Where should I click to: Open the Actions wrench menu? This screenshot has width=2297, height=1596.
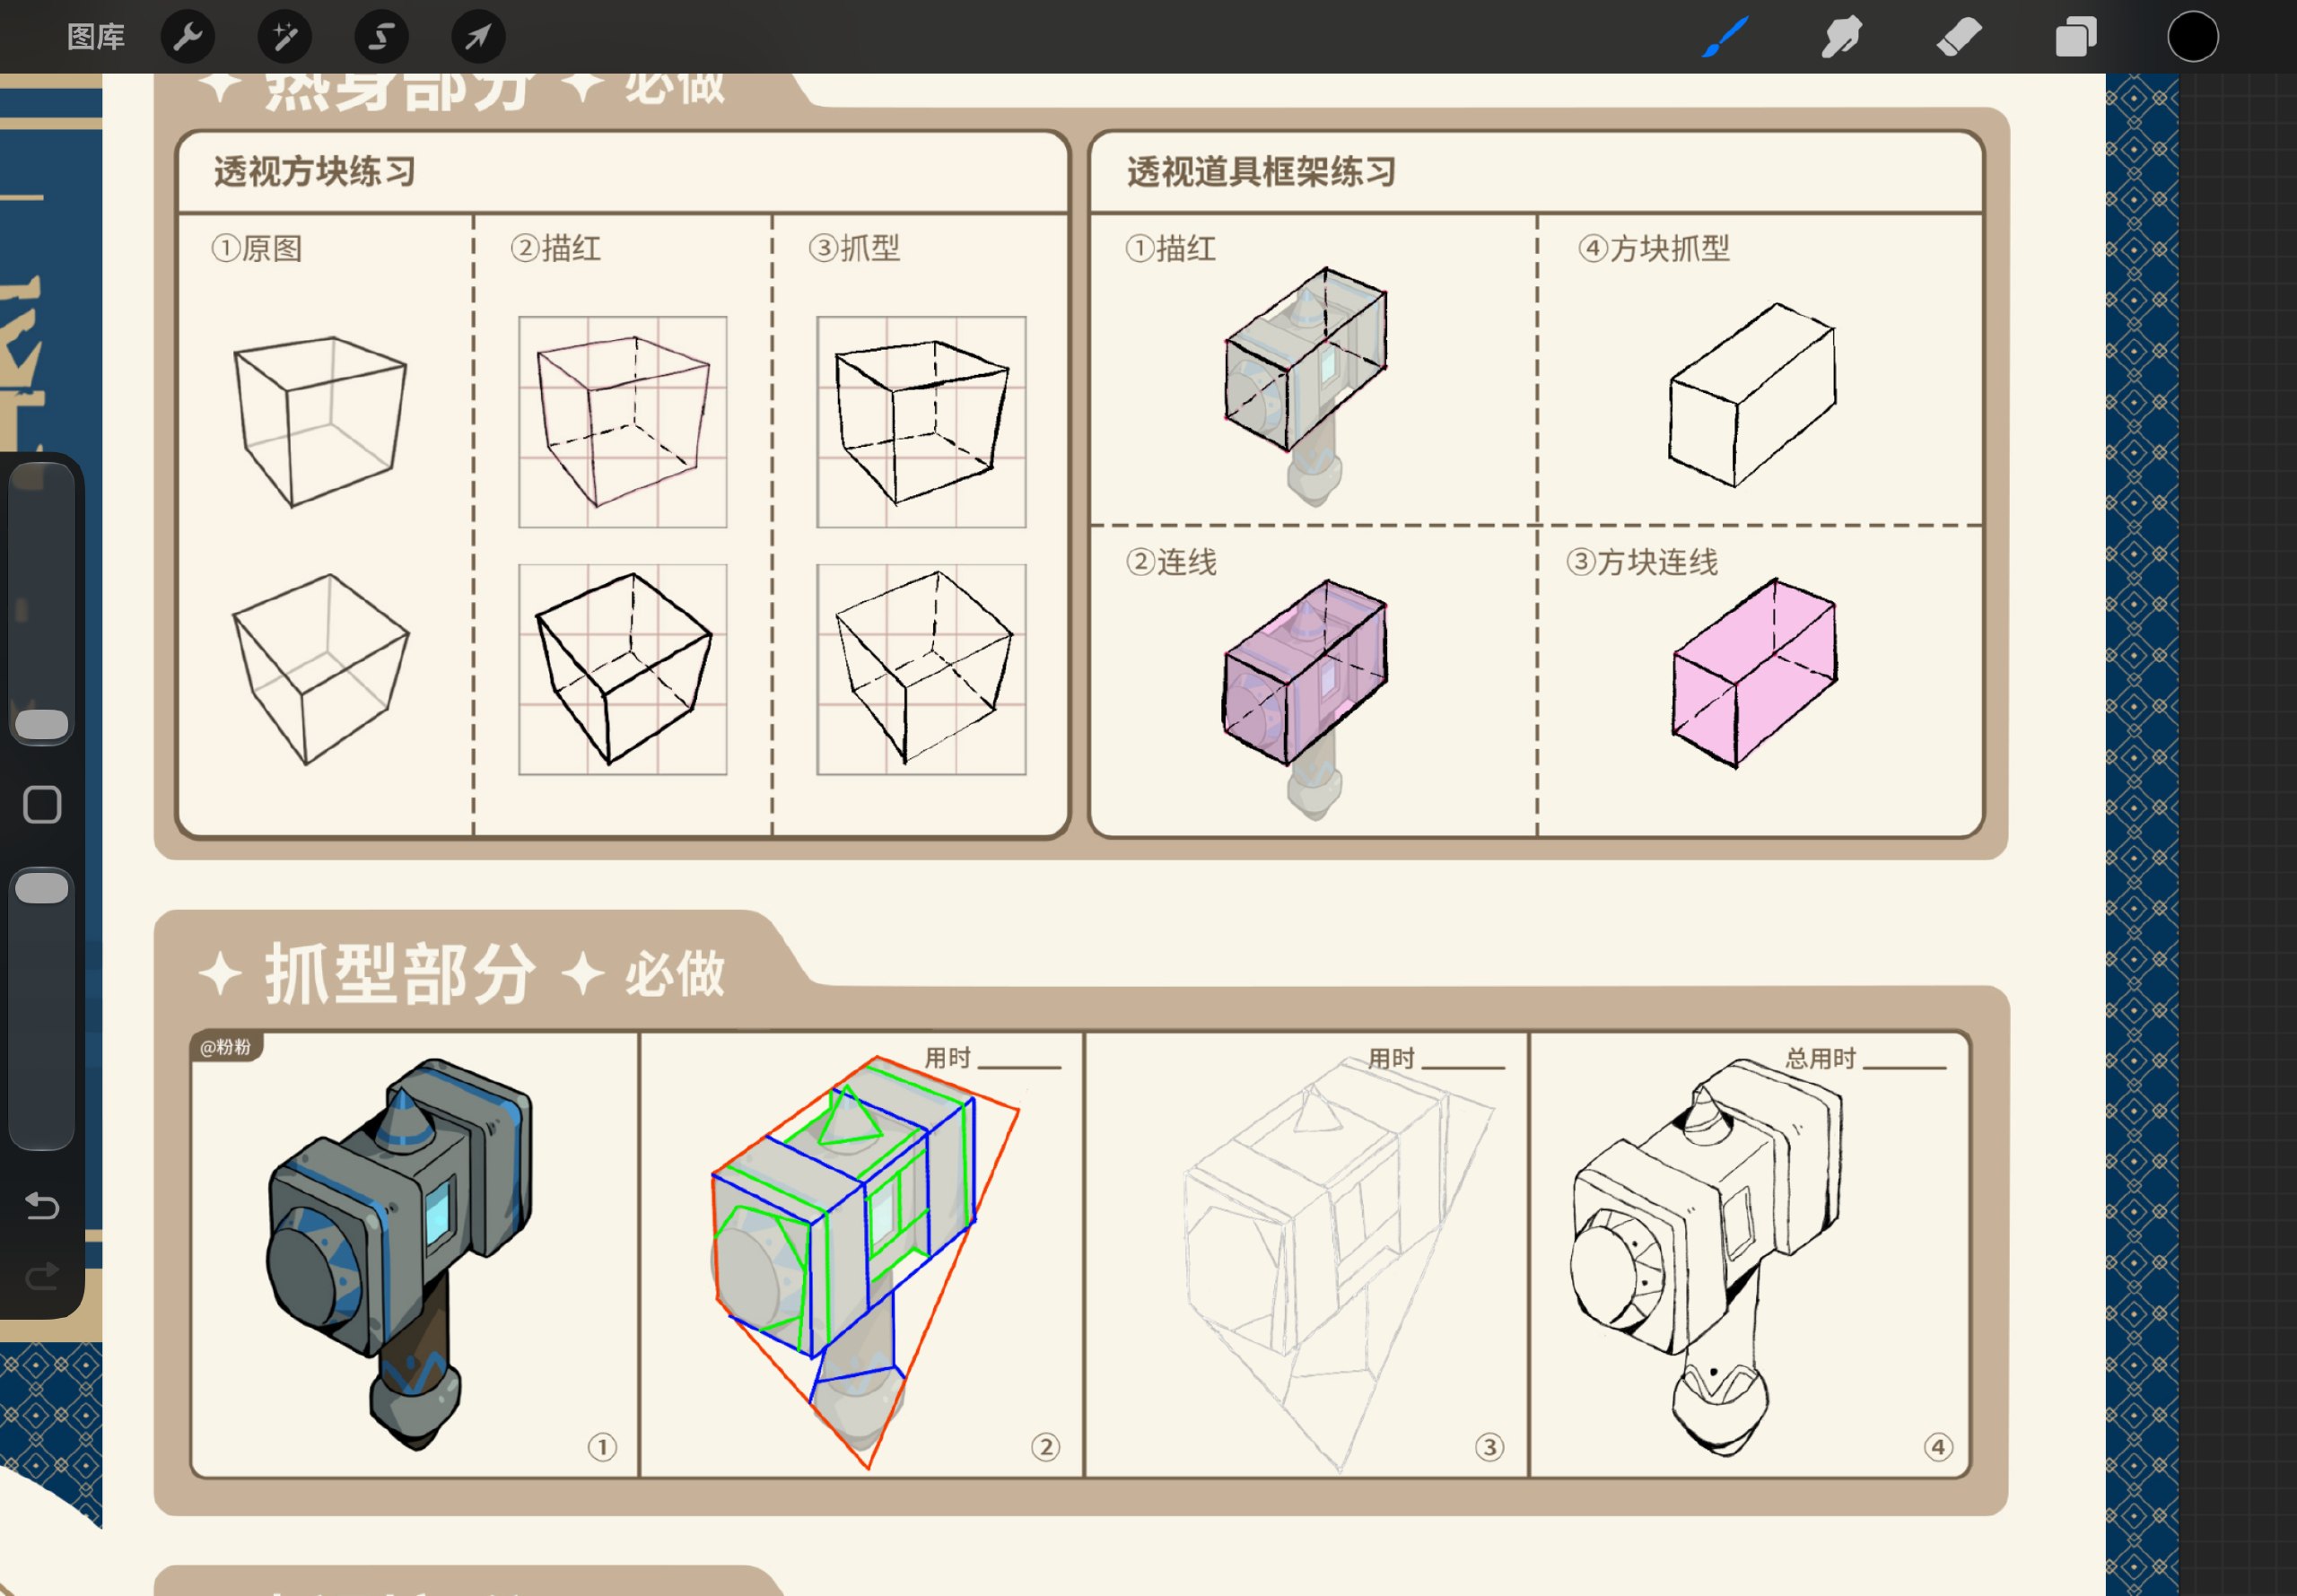click(x=188, y=37)
